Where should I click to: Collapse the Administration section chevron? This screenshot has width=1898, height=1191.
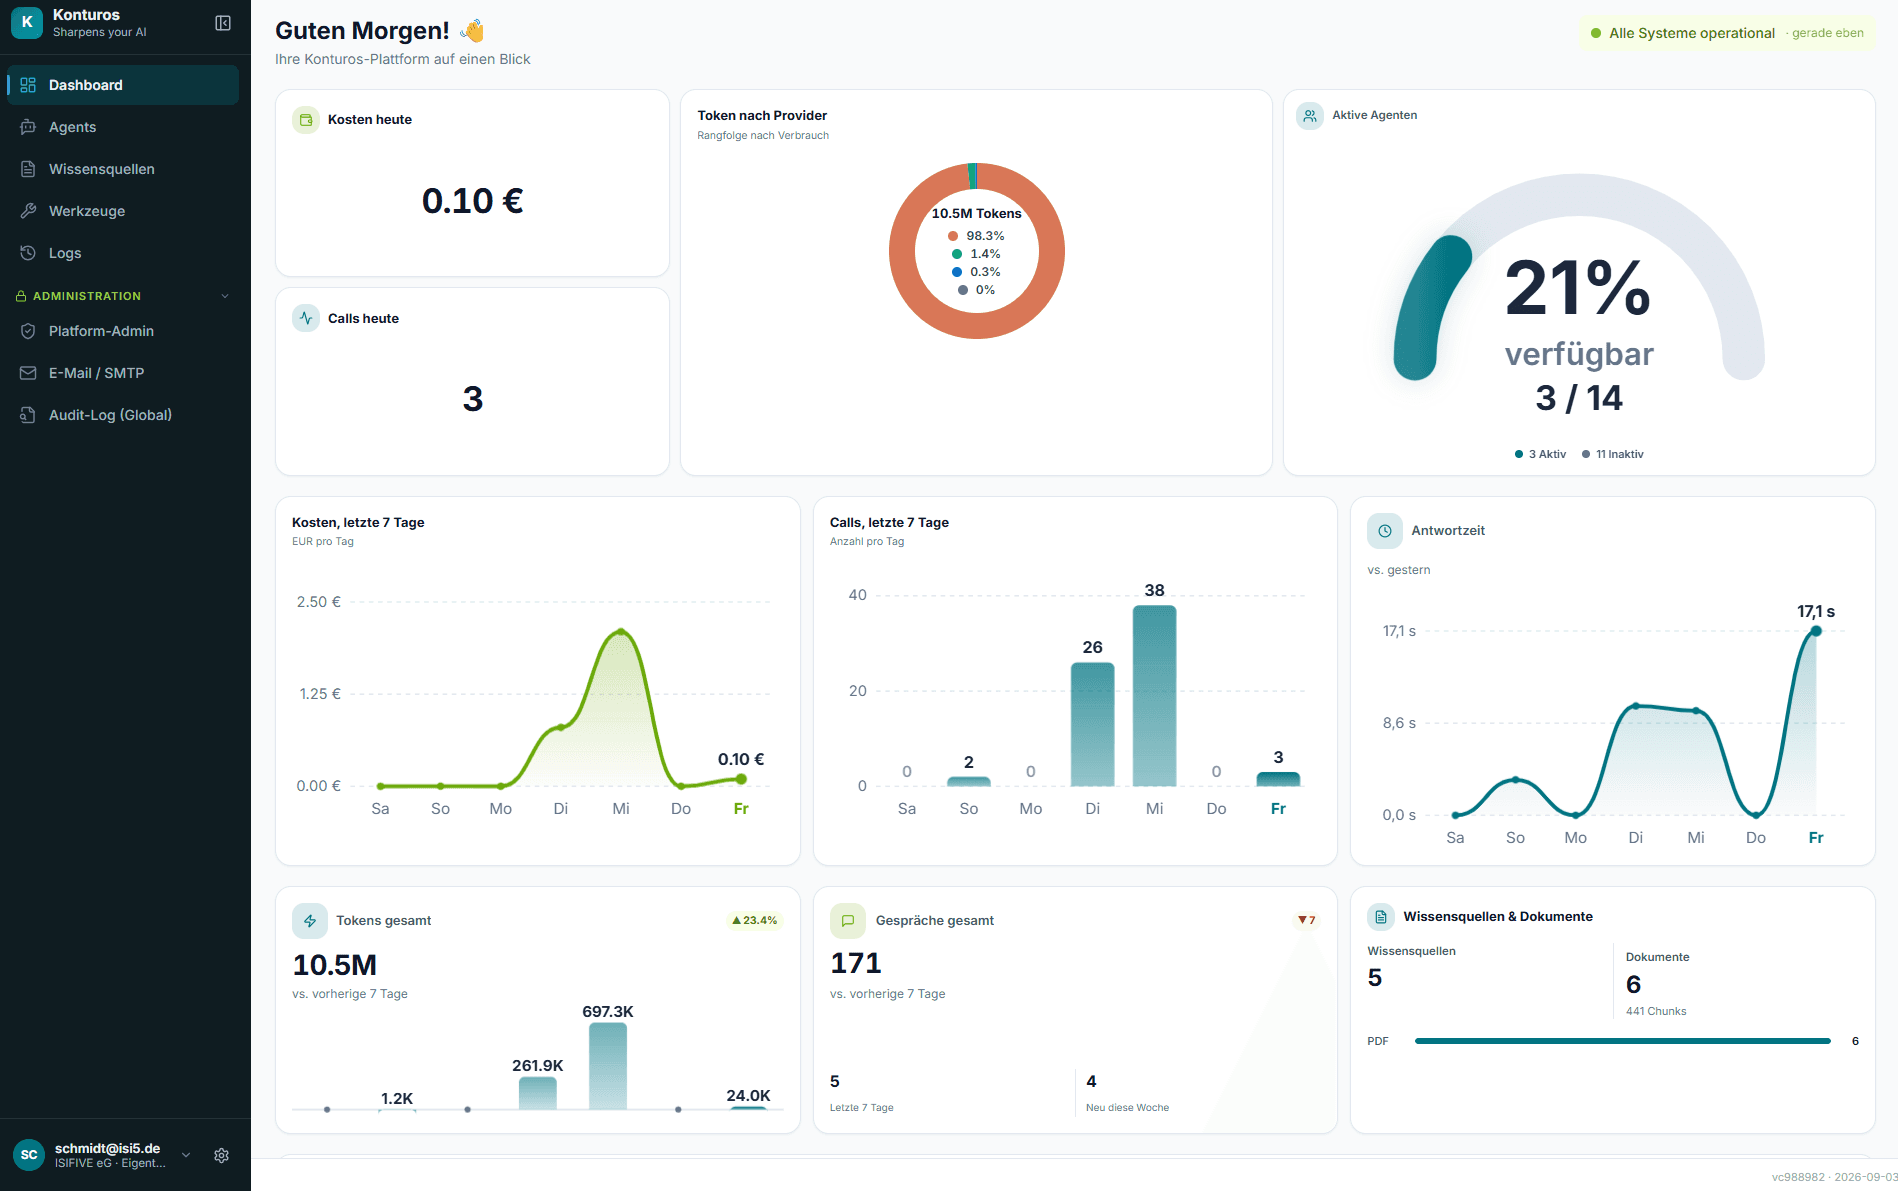[225, 296]
